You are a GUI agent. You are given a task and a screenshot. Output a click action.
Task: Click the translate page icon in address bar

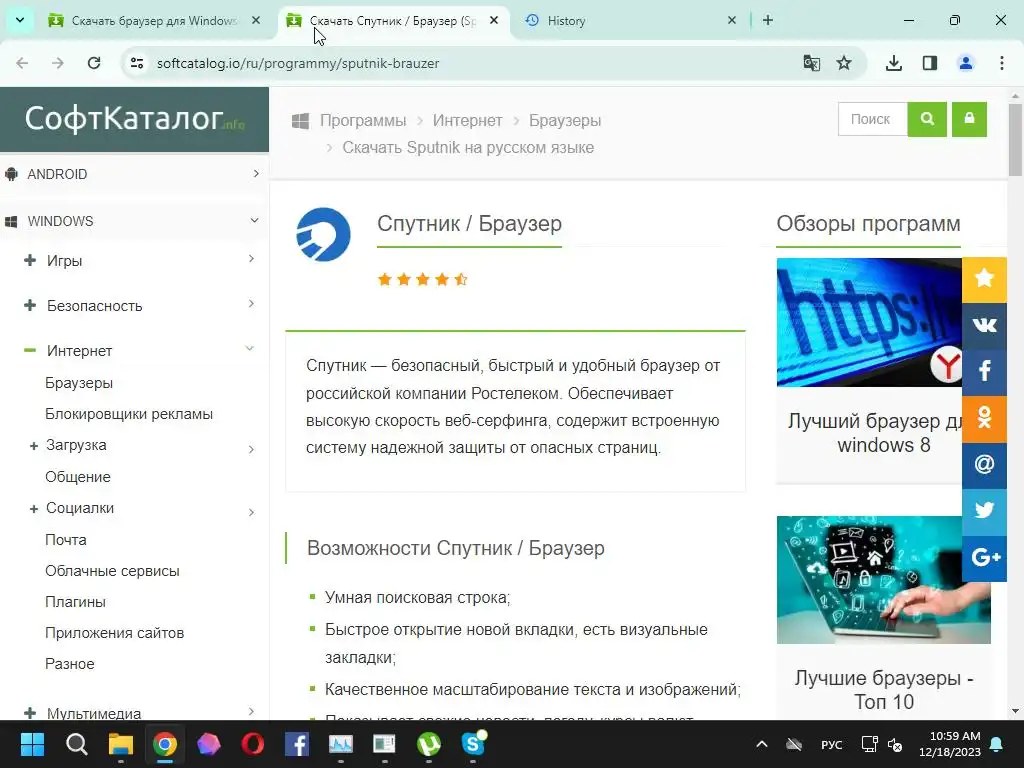click(811, 63)
